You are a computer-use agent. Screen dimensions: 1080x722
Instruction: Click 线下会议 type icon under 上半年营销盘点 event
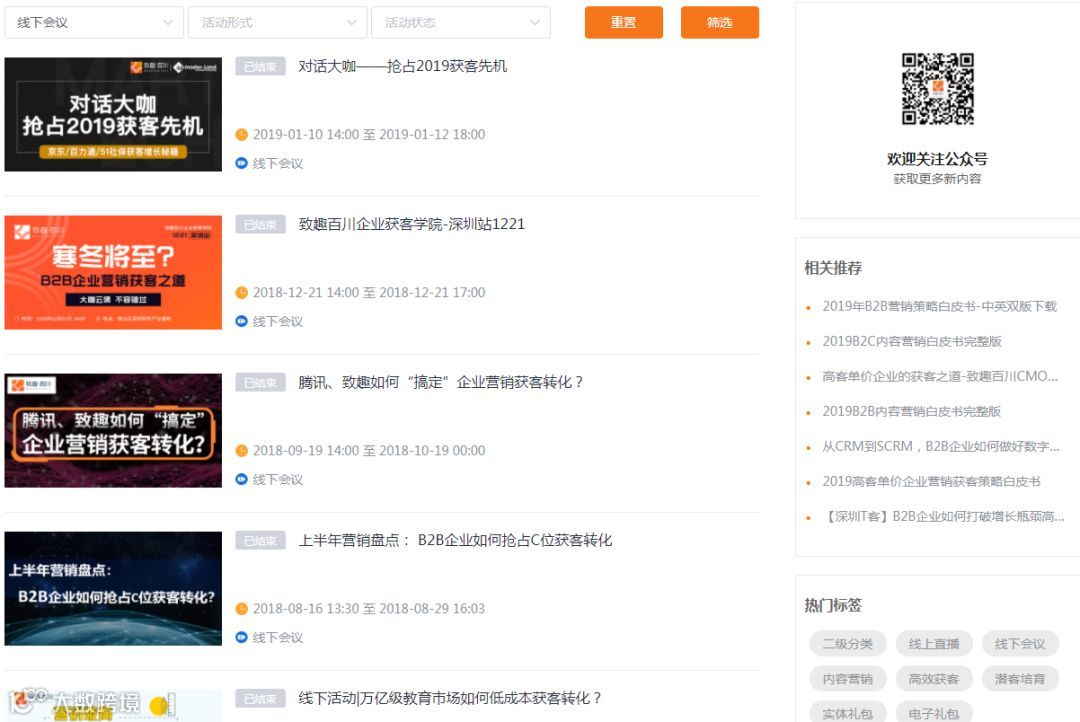coord(241,637)
